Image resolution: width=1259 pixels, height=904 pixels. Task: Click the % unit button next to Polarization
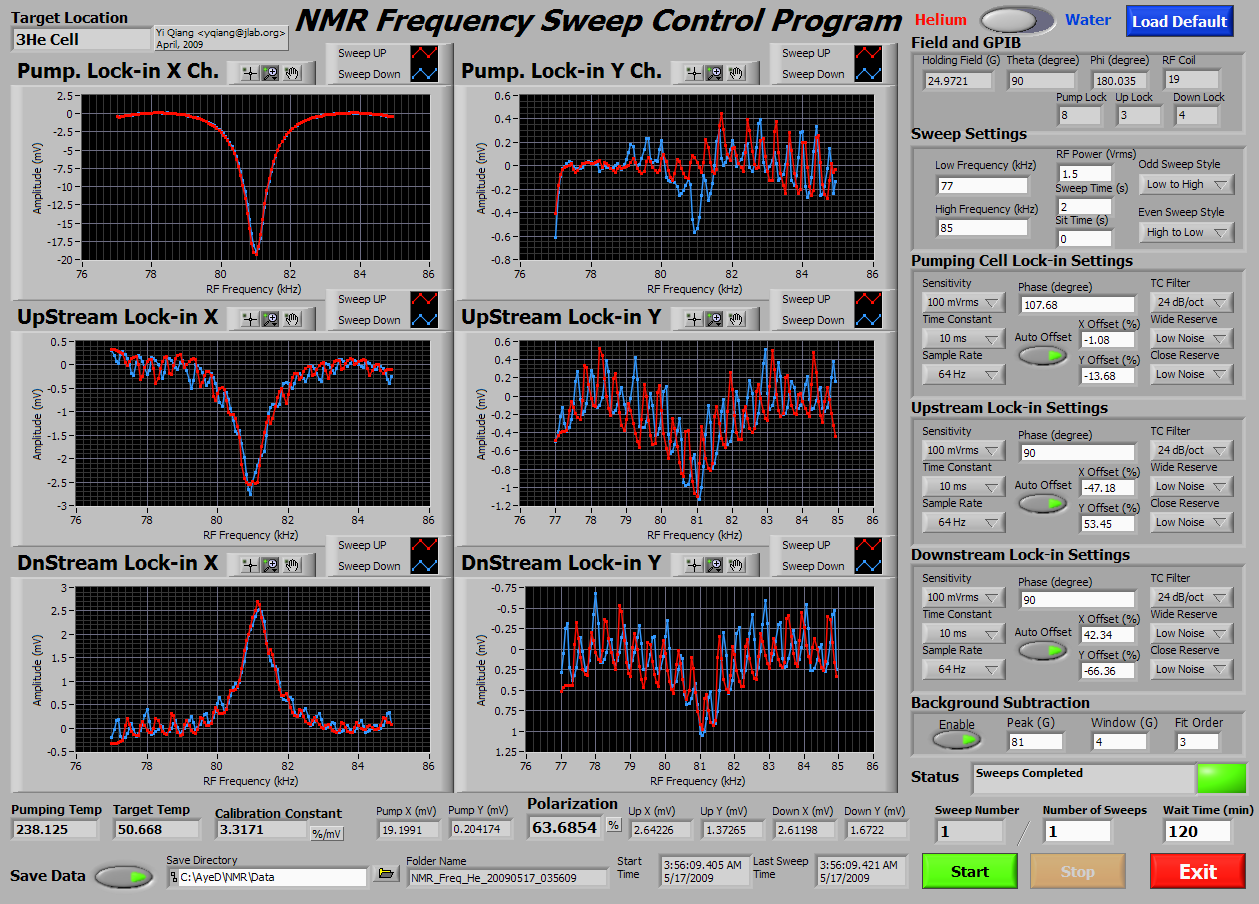(x=614, y=826)
